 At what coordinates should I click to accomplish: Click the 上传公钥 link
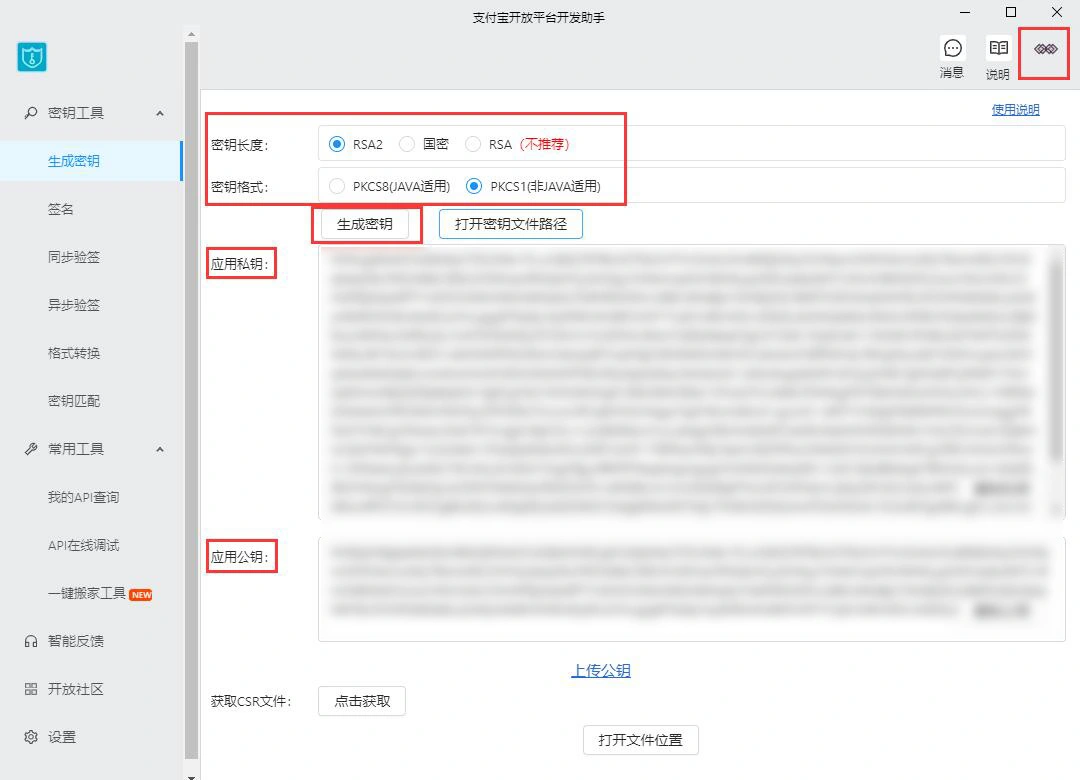[x=601, y=671]
